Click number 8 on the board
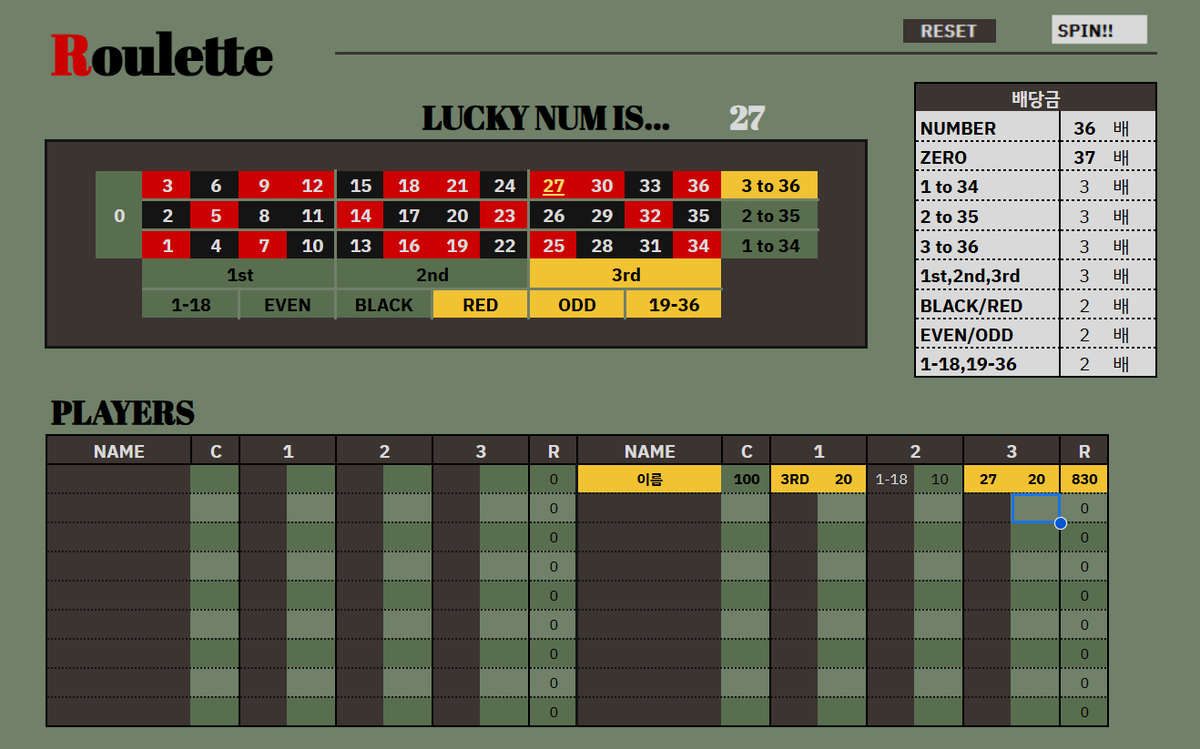Viewport: 1200px width, 749px height. click(263, 215)
